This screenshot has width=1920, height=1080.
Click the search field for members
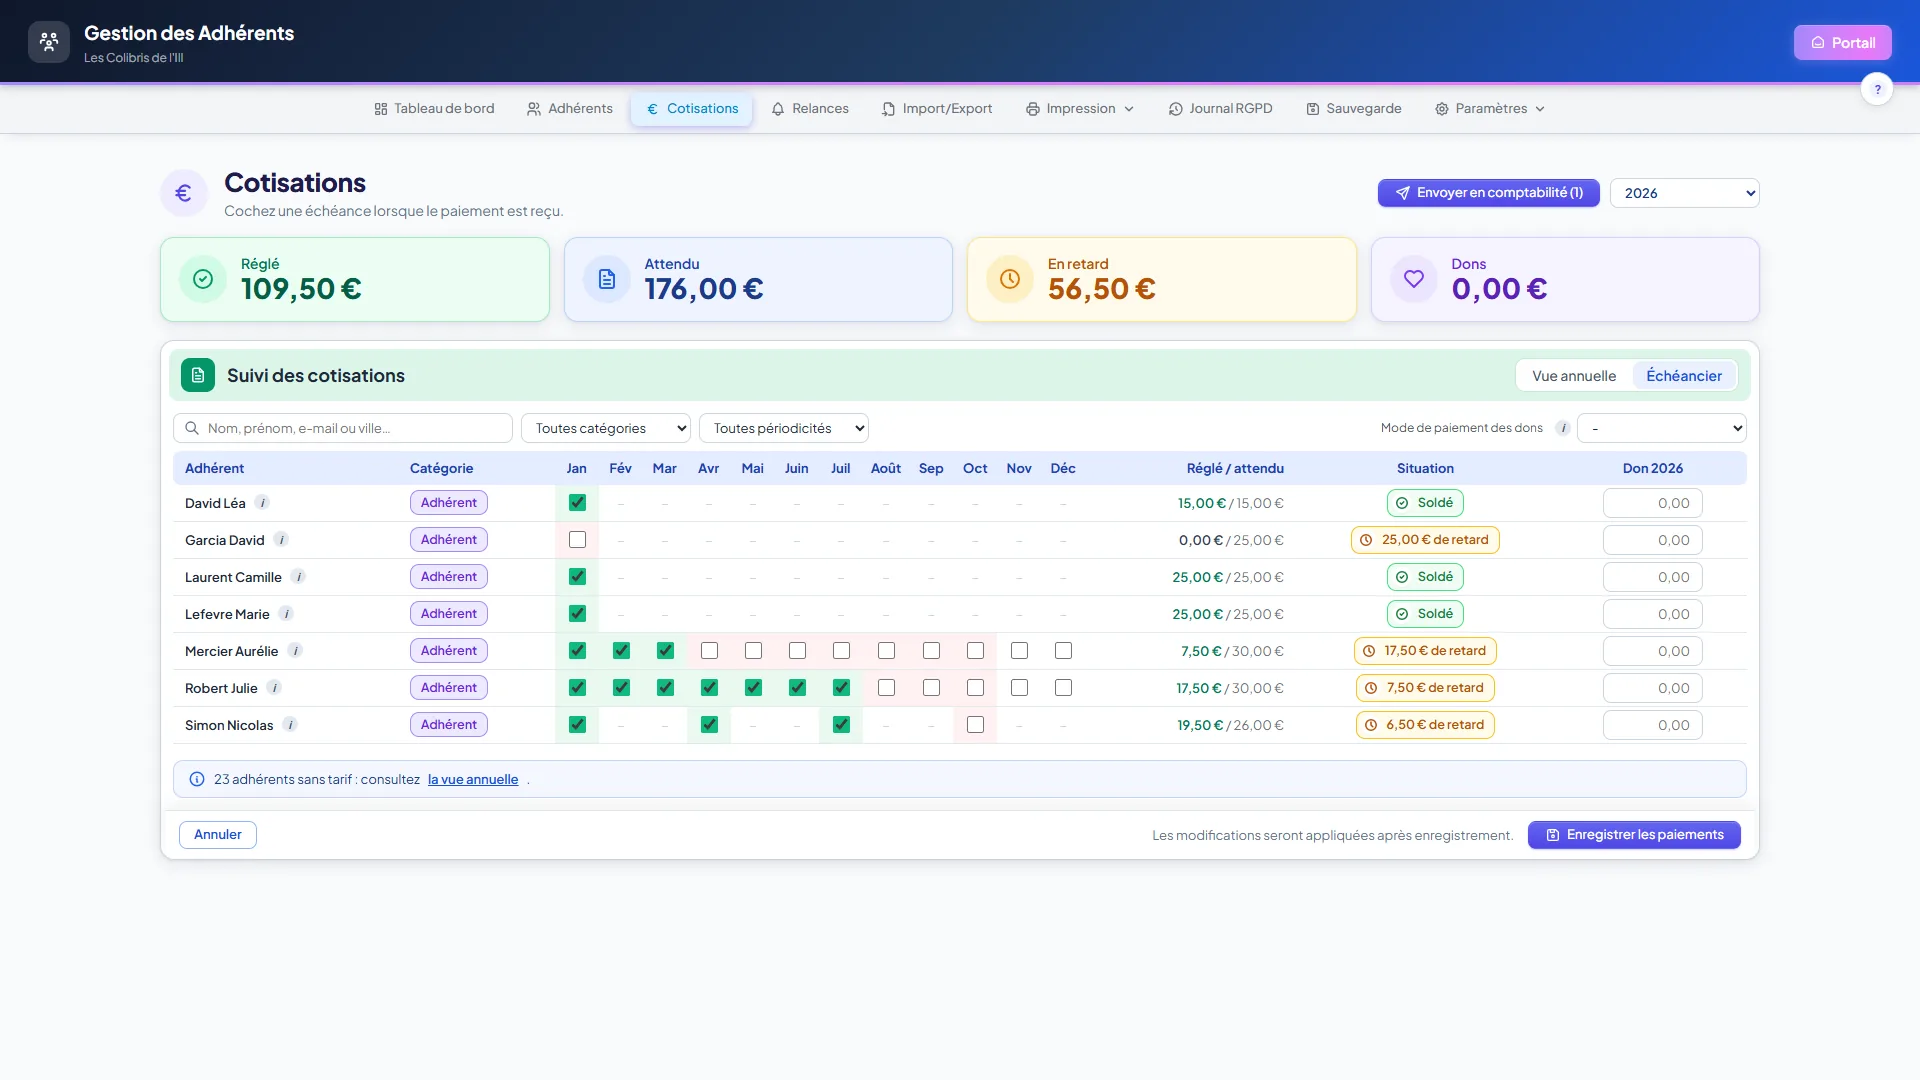click(x=343, y=428)
